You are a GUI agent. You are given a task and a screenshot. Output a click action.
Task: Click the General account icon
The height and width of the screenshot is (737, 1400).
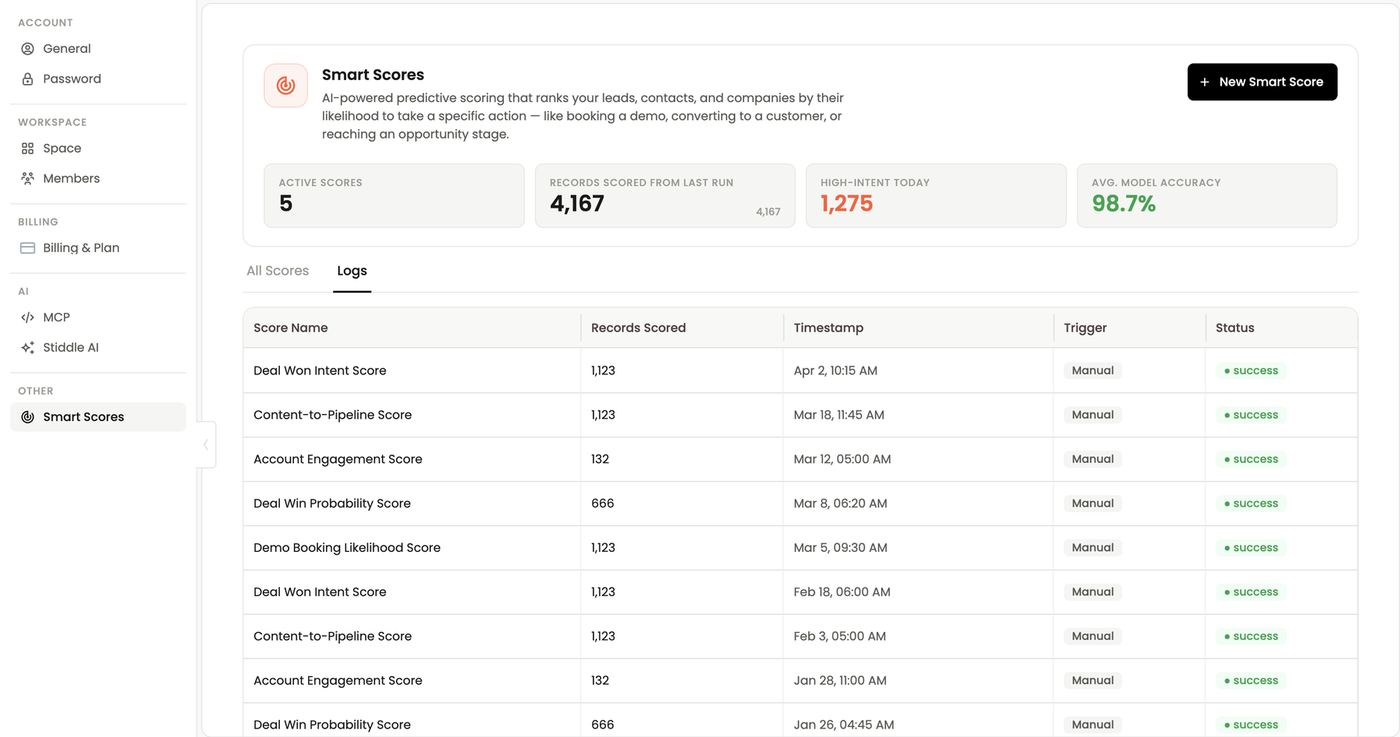pos(28,49)
